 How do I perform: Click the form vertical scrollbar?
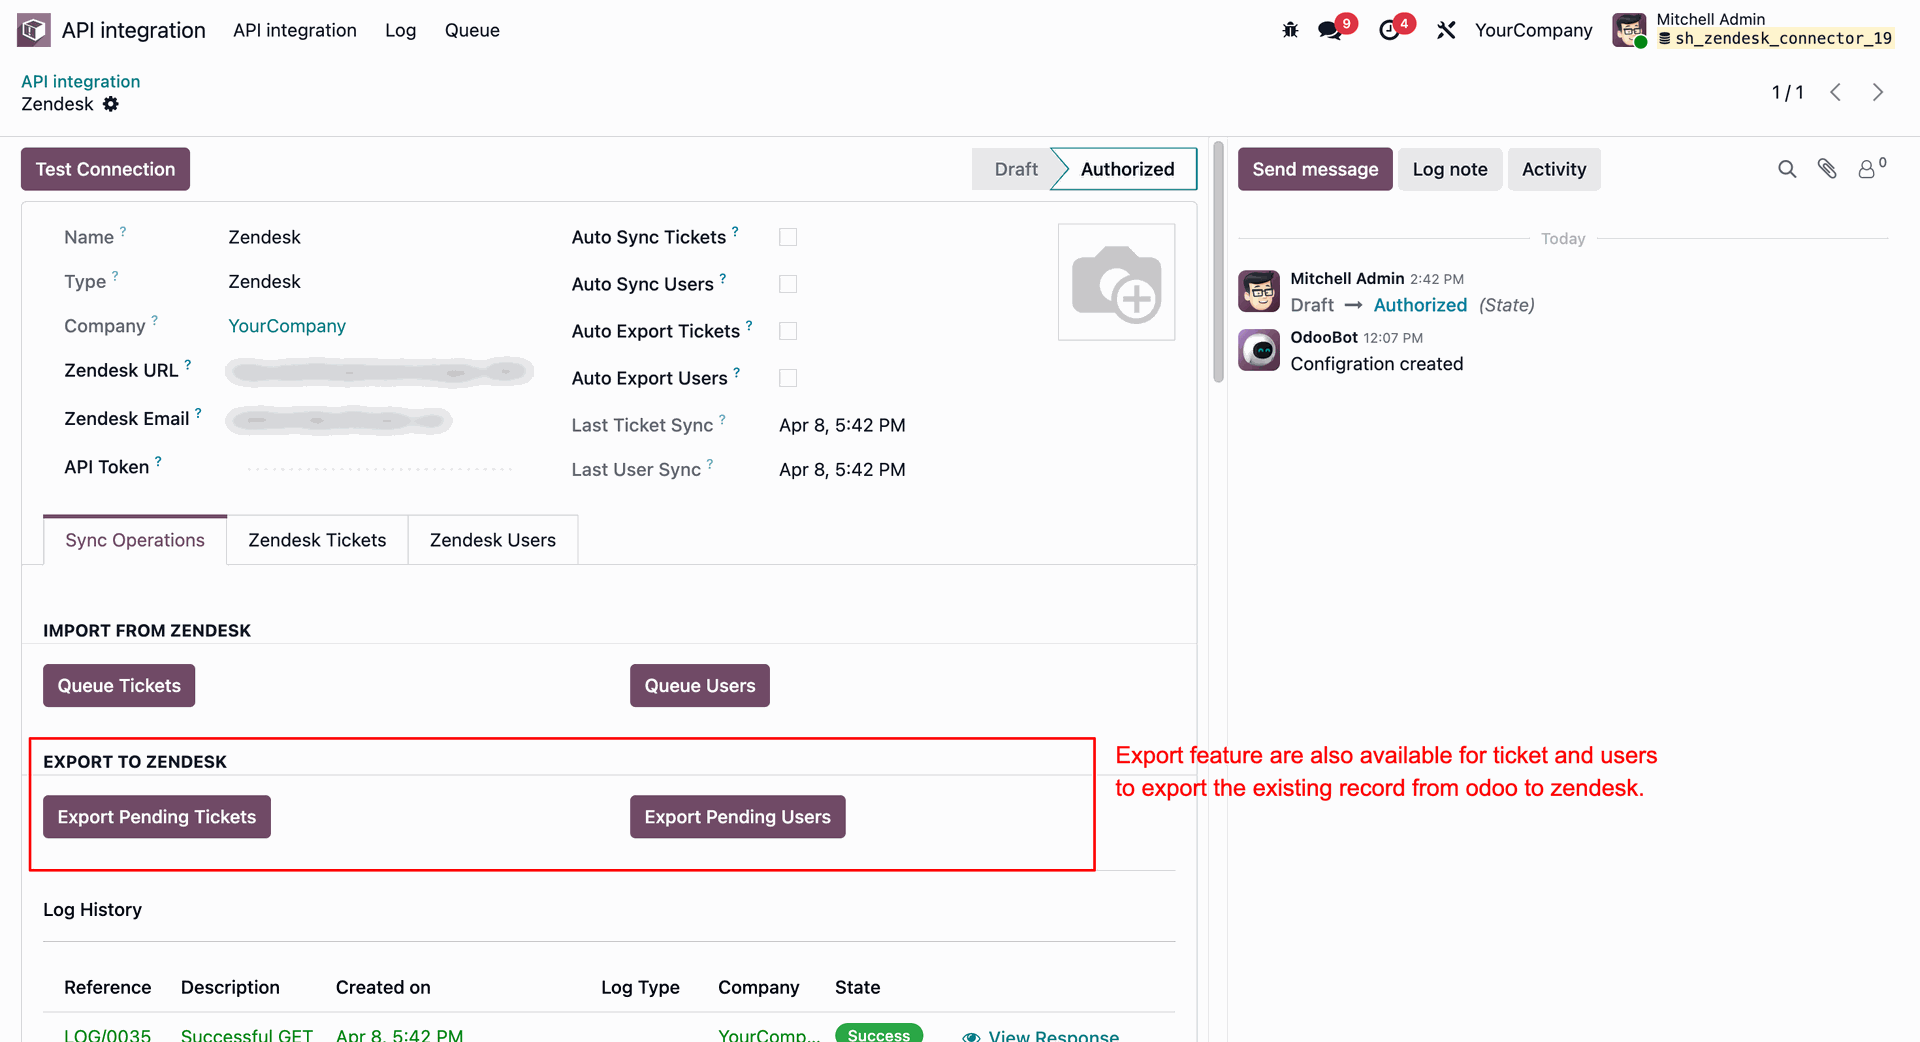coord(1218,262)
